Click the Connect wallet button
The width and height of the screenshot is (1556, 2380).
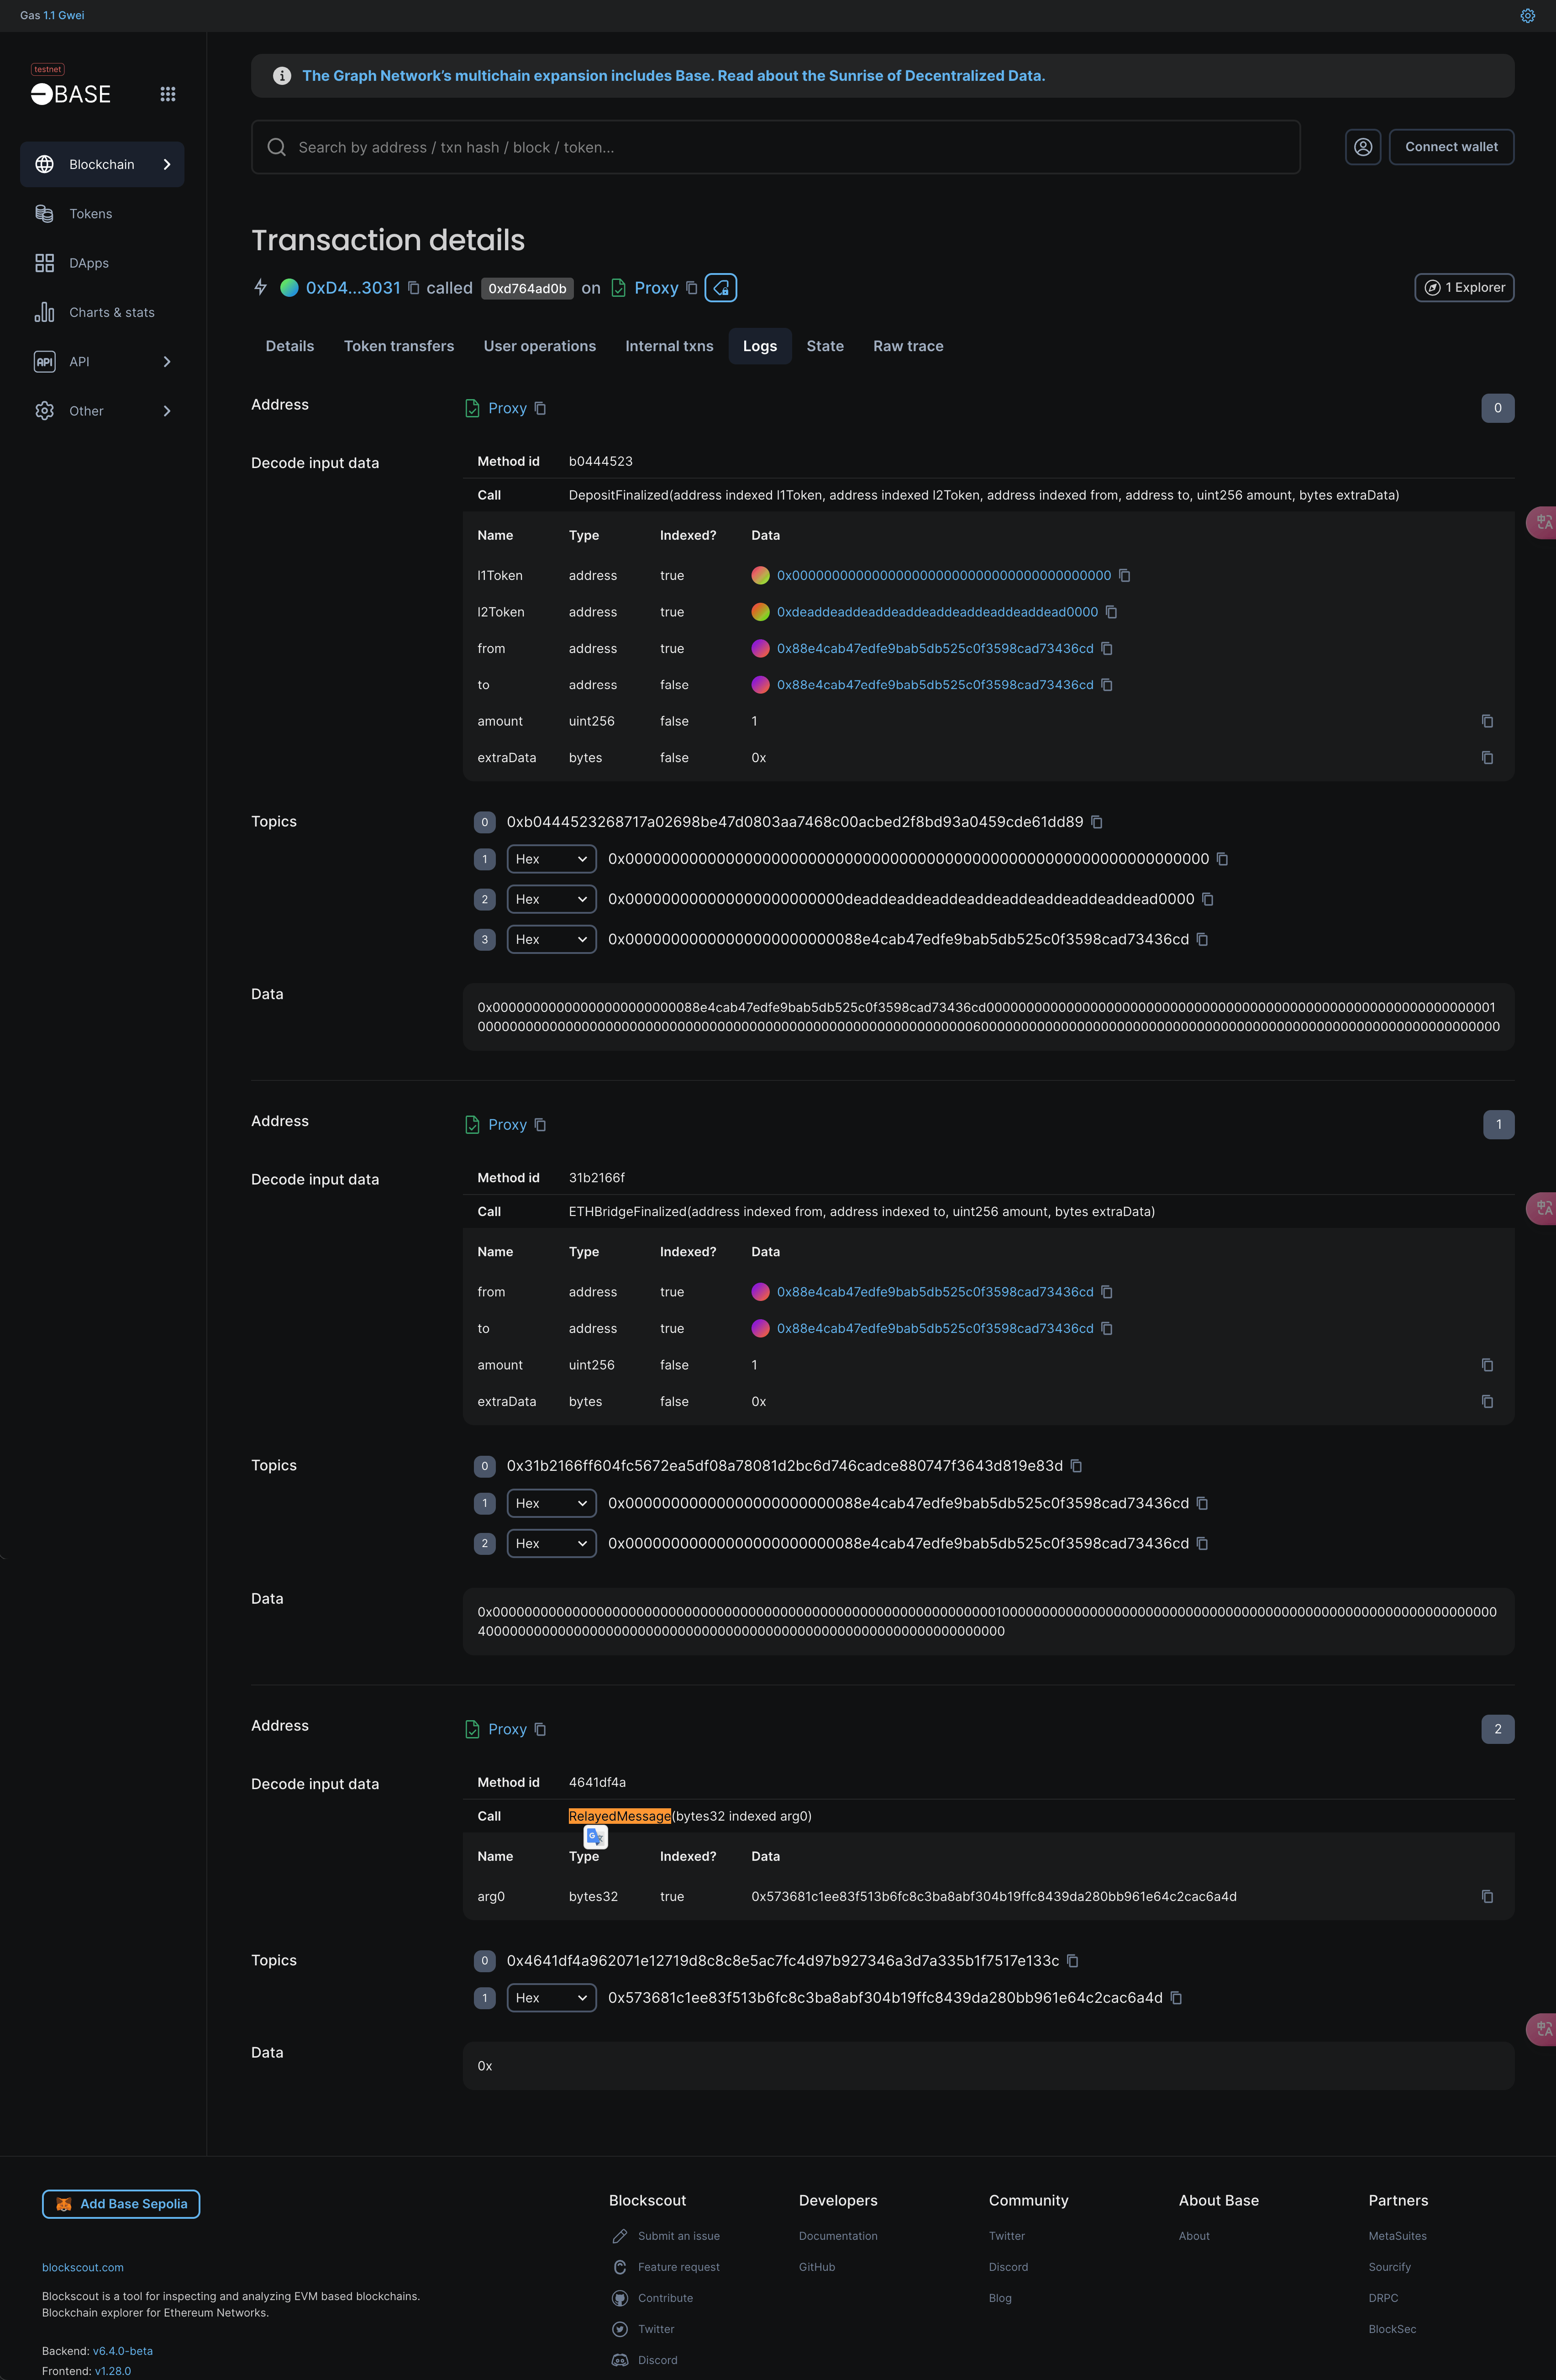(1451, 147)
